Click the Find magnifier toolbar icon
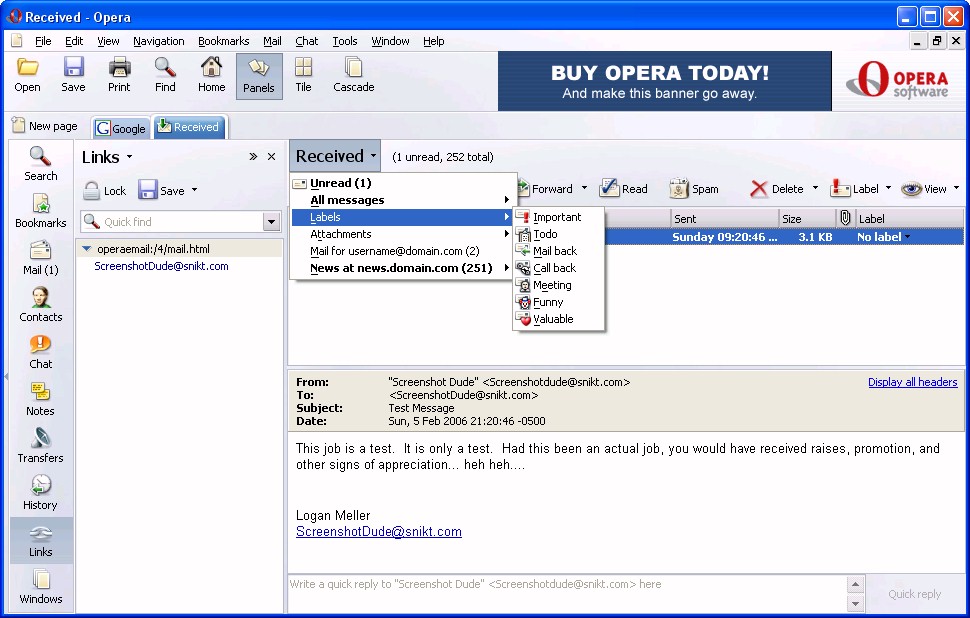The height and width of the screenshot is (618, 970). click(165, 67)
